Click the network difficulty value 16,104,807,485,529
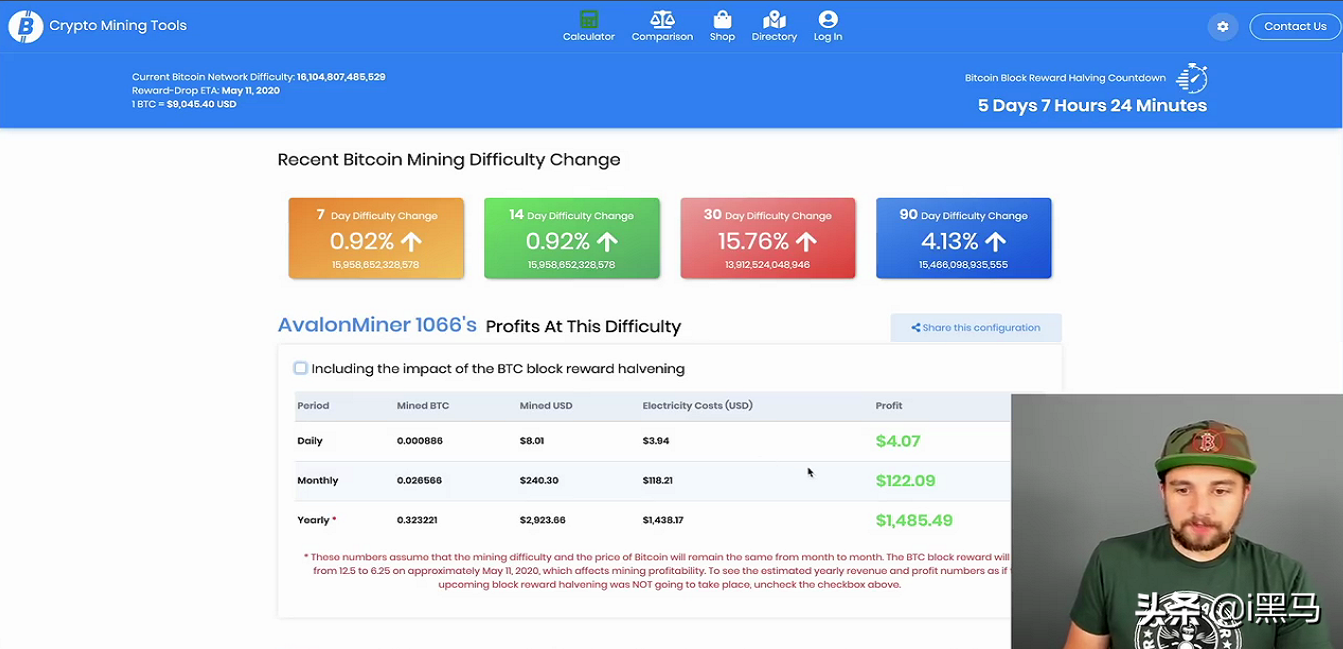This screenshot has width=1343, height=649. (341, 77)
